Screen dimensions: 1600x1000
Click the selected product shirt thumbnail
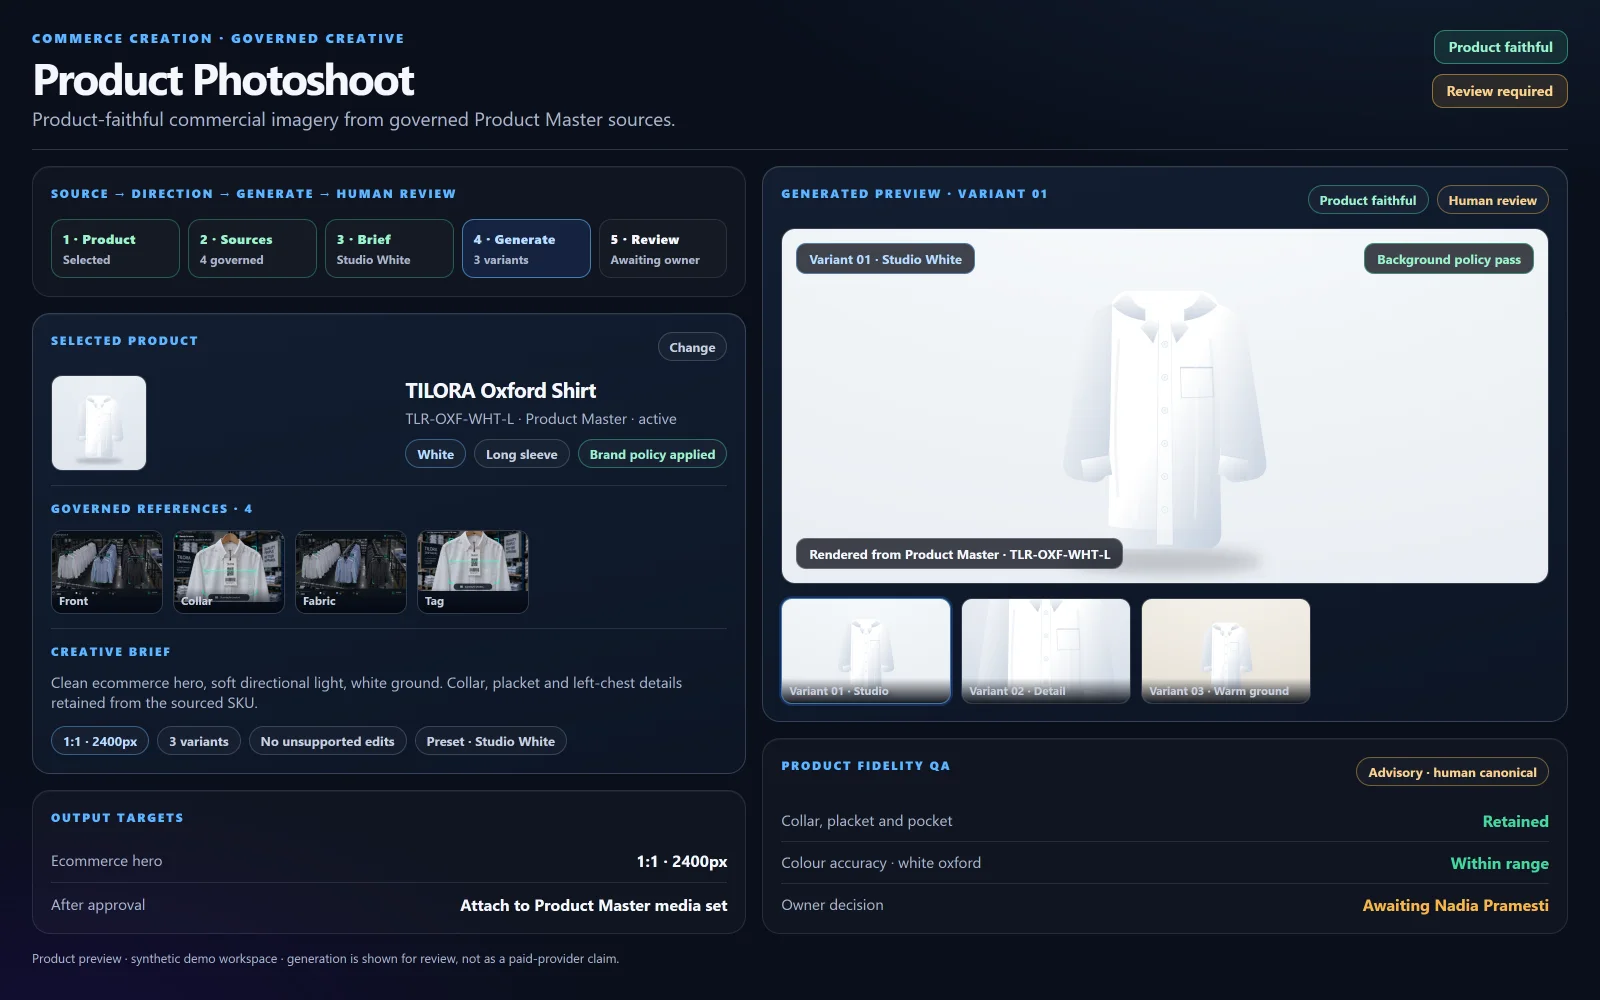point(99,423)
